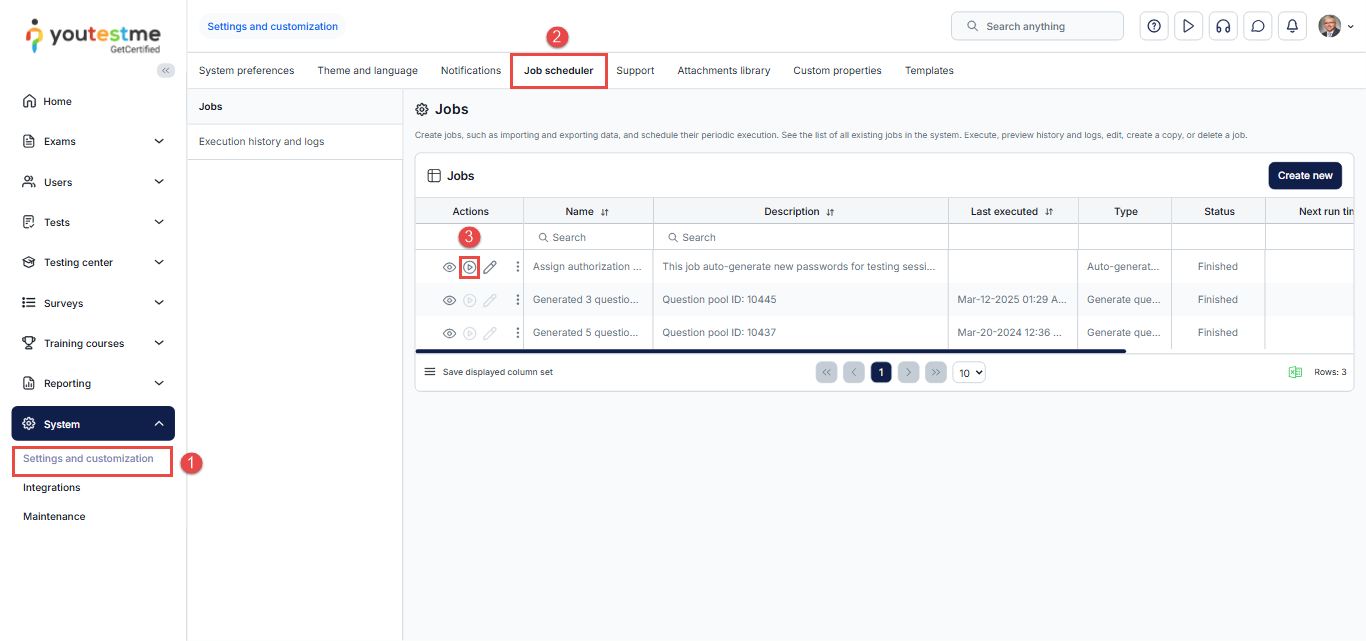
Task: Edit the Assign authorization job pencil icon
Action: coord(489,267)
